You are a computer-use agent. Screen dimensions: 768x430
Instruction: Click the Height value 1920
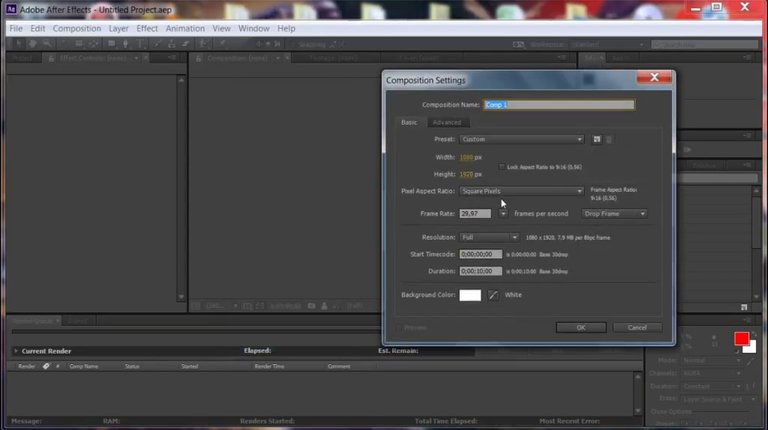(466, 174)
